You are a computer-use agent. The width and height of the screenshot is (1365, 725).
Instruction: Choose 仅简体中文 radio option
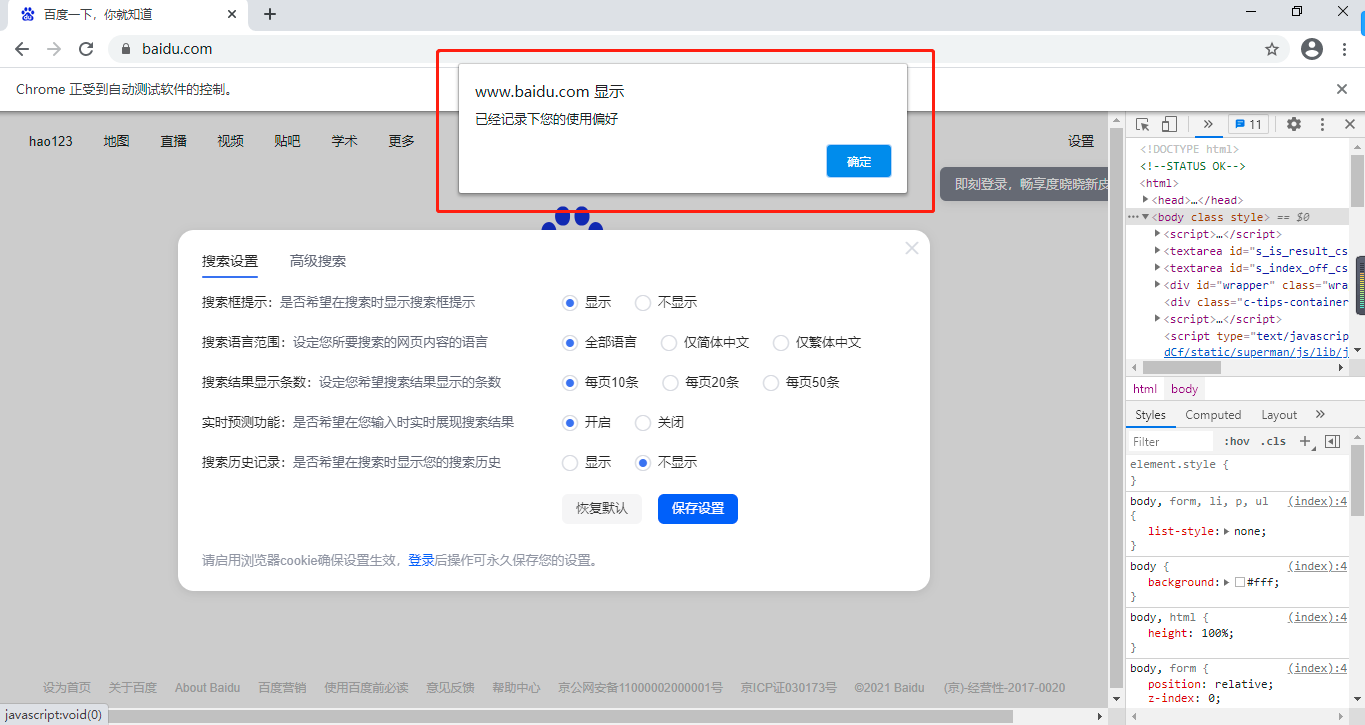click(x=669, y=342)
